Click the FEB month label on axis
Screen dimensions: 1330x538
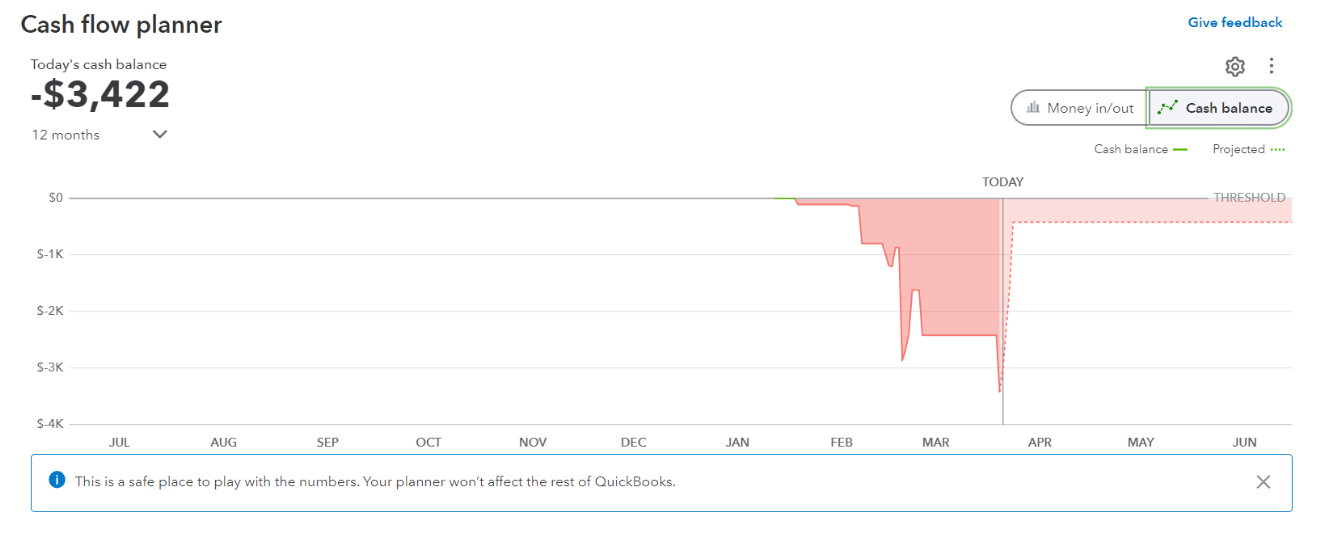click(842, 442)
